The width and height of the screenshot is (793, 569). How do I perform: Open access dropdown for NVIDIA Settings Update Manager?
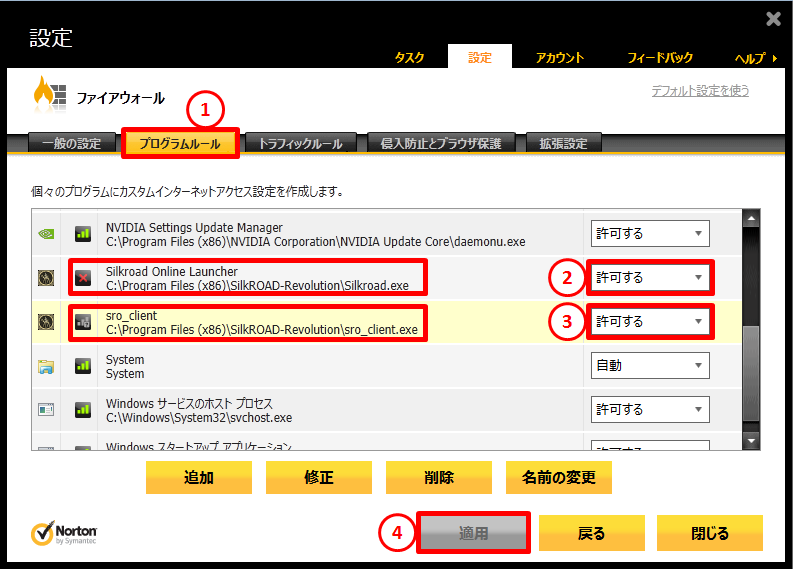point(650,234)
